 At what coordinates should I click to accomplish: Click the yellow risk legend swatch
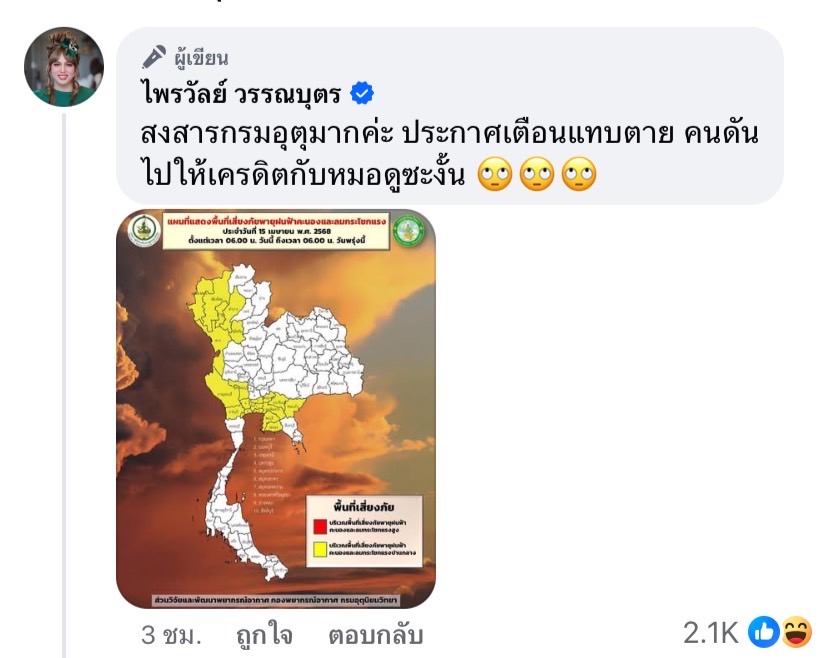pyautogui.click(x=319, y=549)
